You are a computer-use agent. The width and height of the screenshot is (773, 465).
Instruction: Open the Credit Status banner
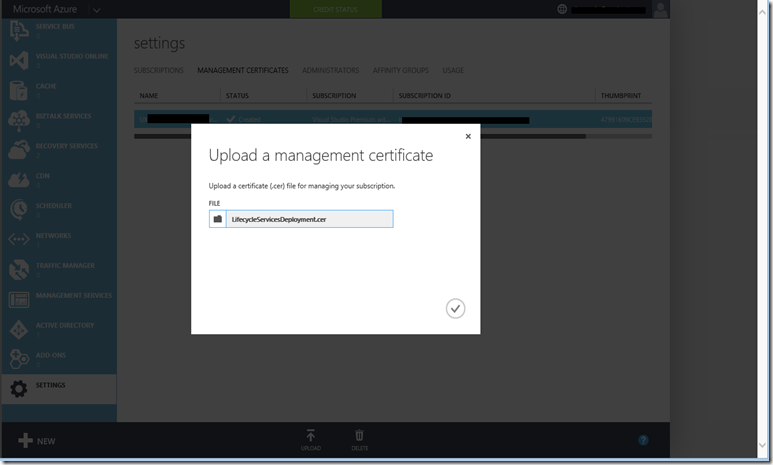(336, 9)
